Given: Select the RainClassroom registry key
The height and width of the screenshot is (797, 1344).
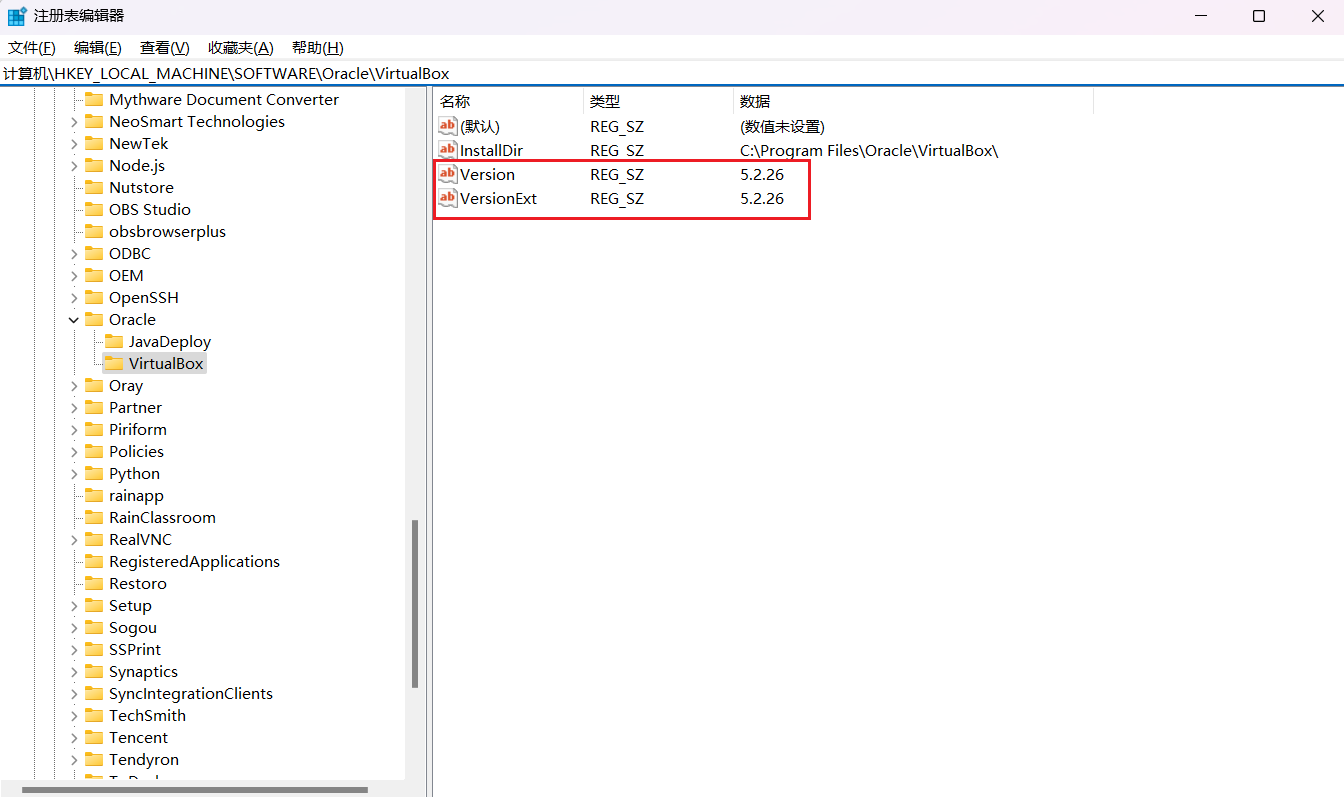Looking at the screenshot, I should pos(164,517).
